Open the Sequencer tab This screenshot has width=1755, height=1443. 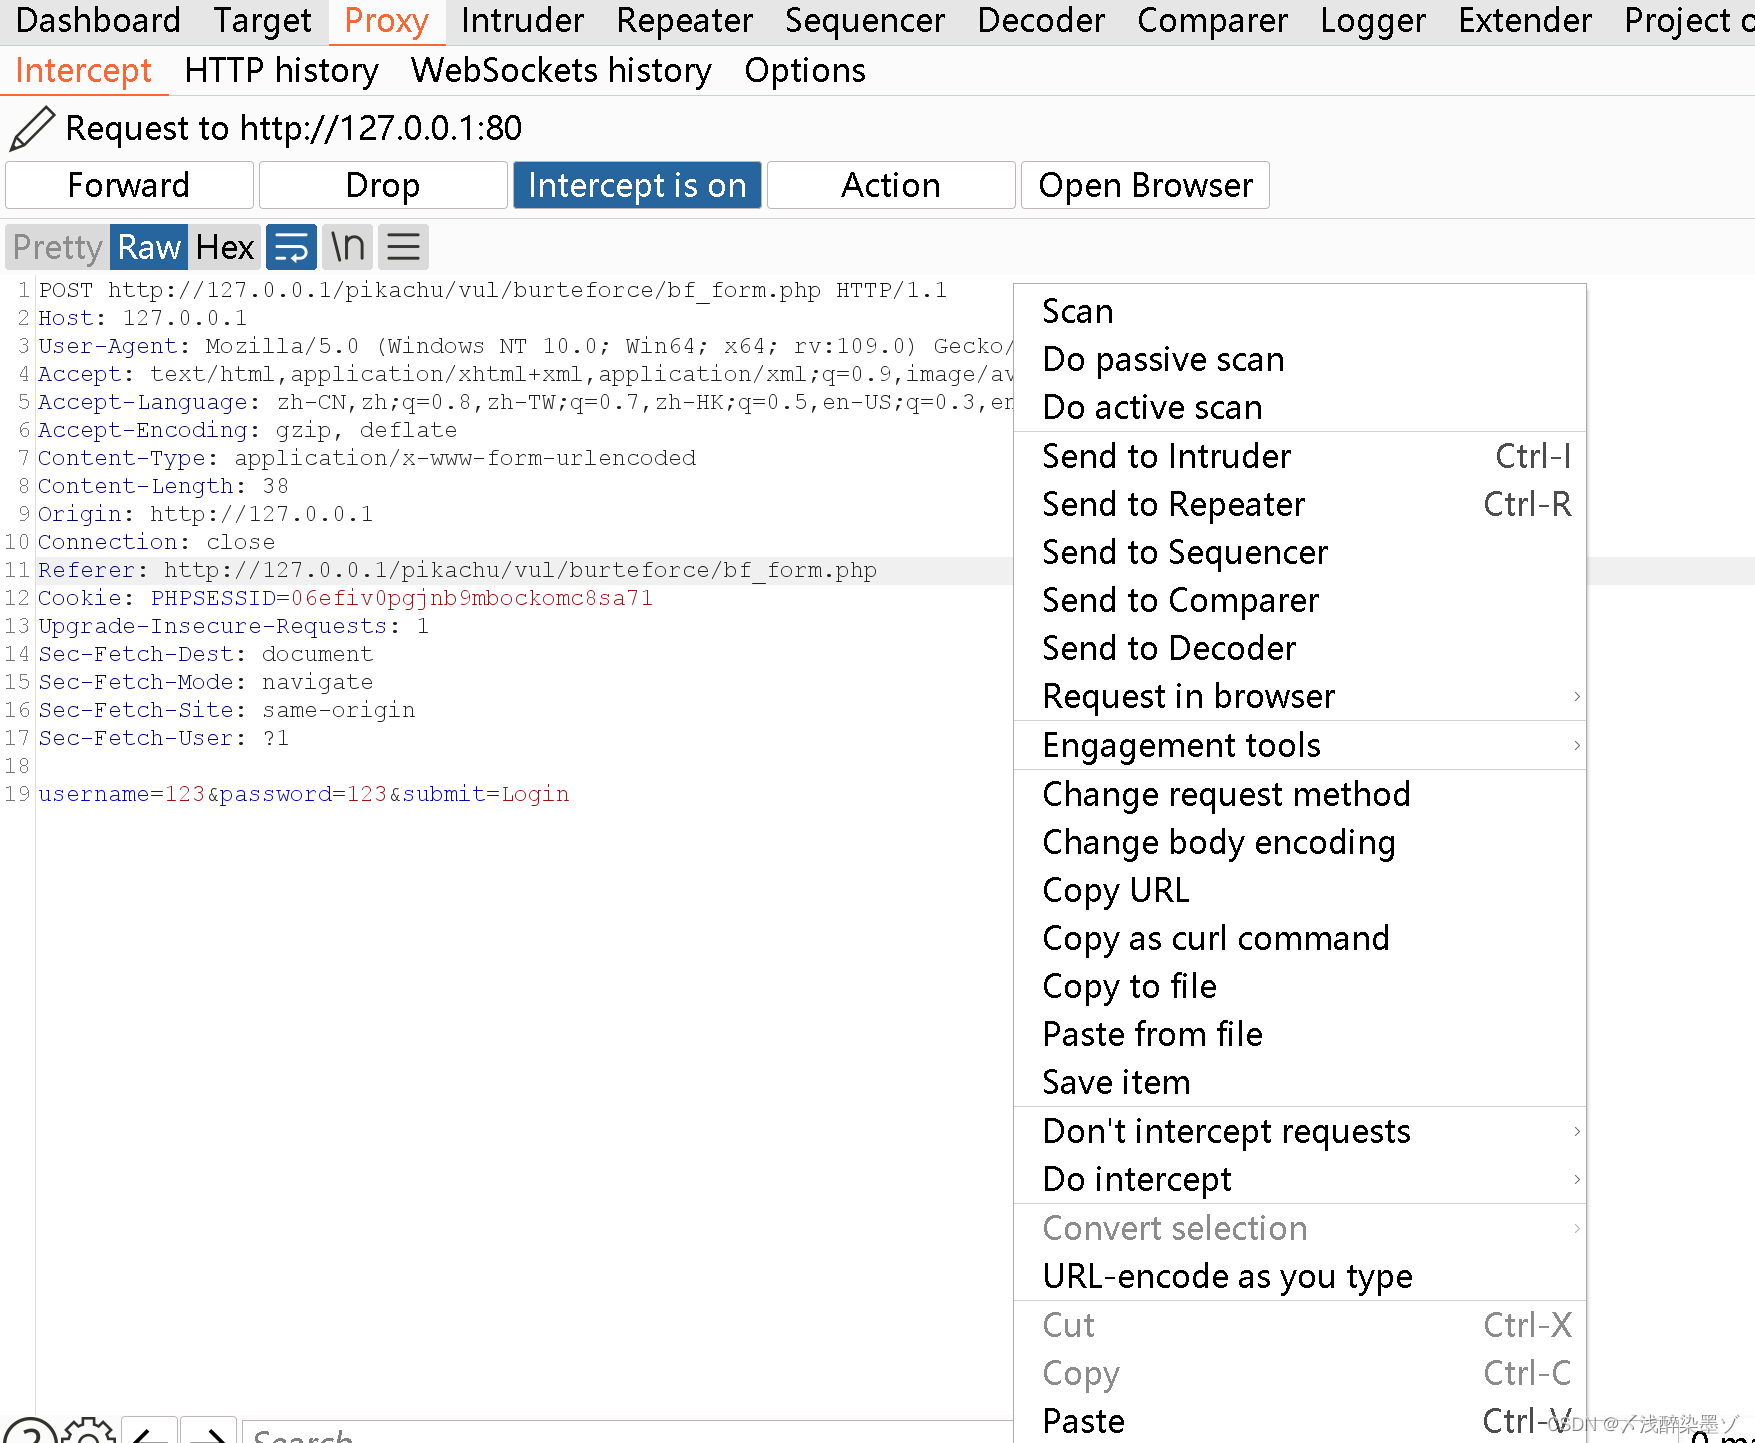[x=865, y=21]
